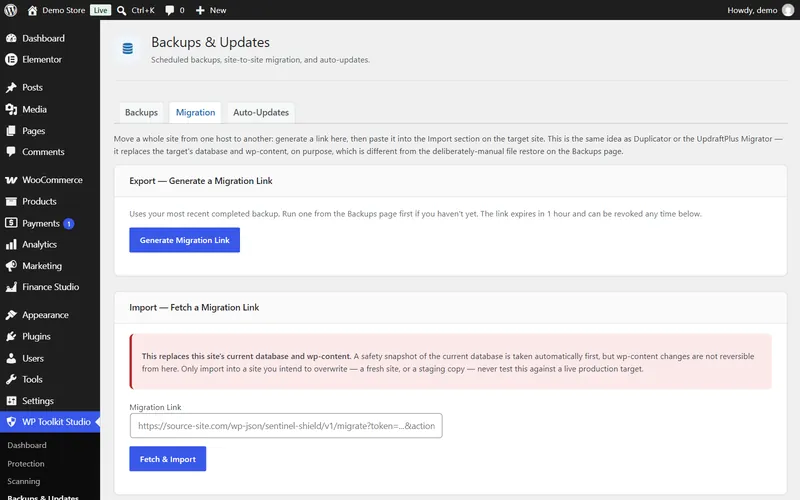Click the WooCommerce logo icon
This screenshot has height=500, width=800.
(x=11, y=180)
